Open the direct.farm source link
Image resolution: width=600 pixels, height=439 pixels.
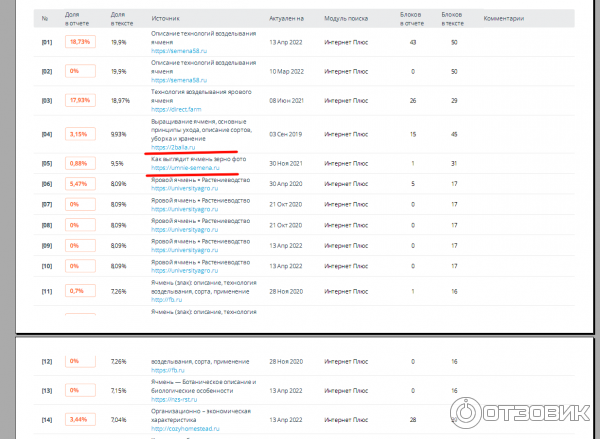(x=176, y=109)
